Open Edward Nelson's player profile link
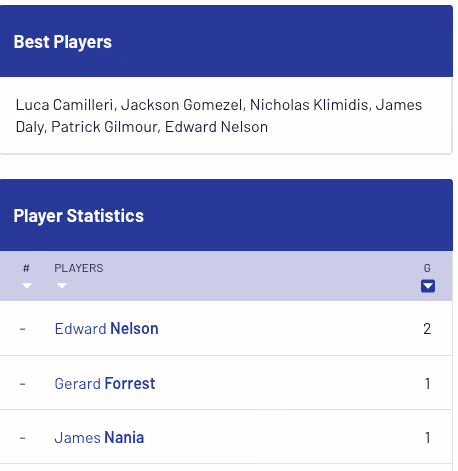 (106, 329)
